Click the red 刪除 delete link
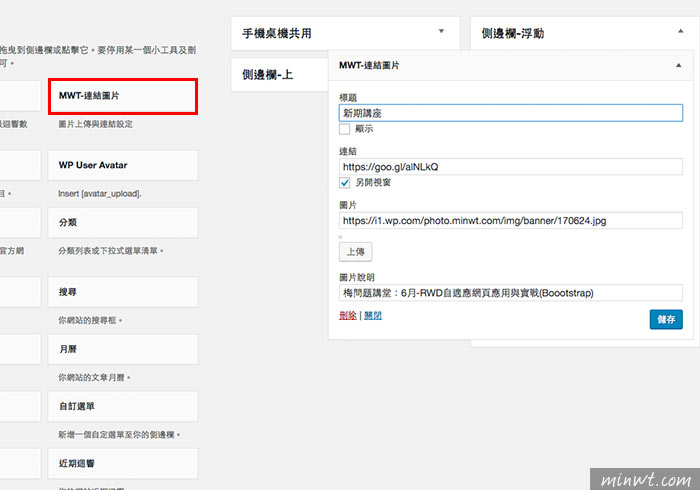Image resolution: width=700 pixels, height=490 pixels. [x=348, y=316]
